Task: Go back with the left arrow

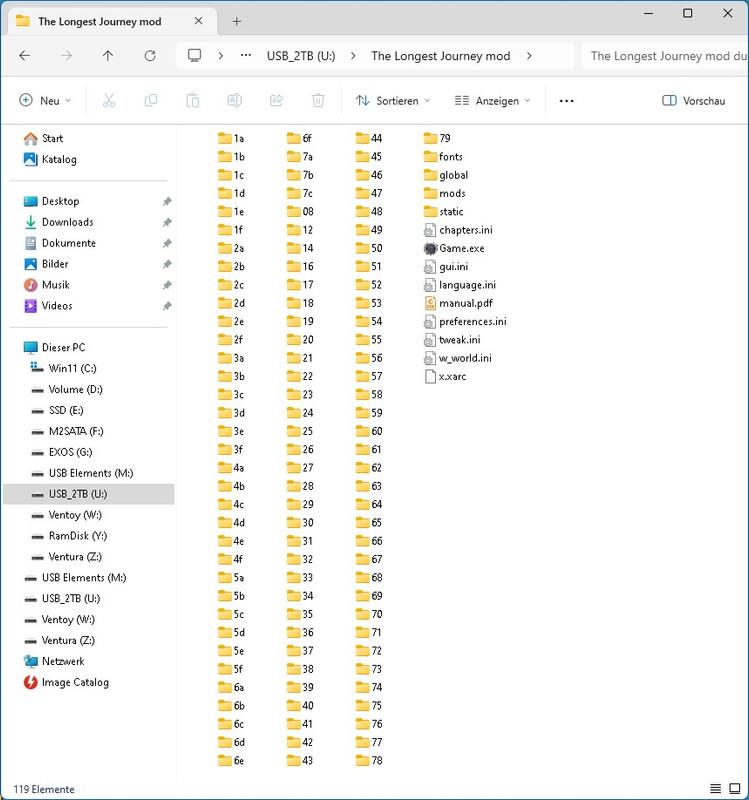Action: (24, 56)
